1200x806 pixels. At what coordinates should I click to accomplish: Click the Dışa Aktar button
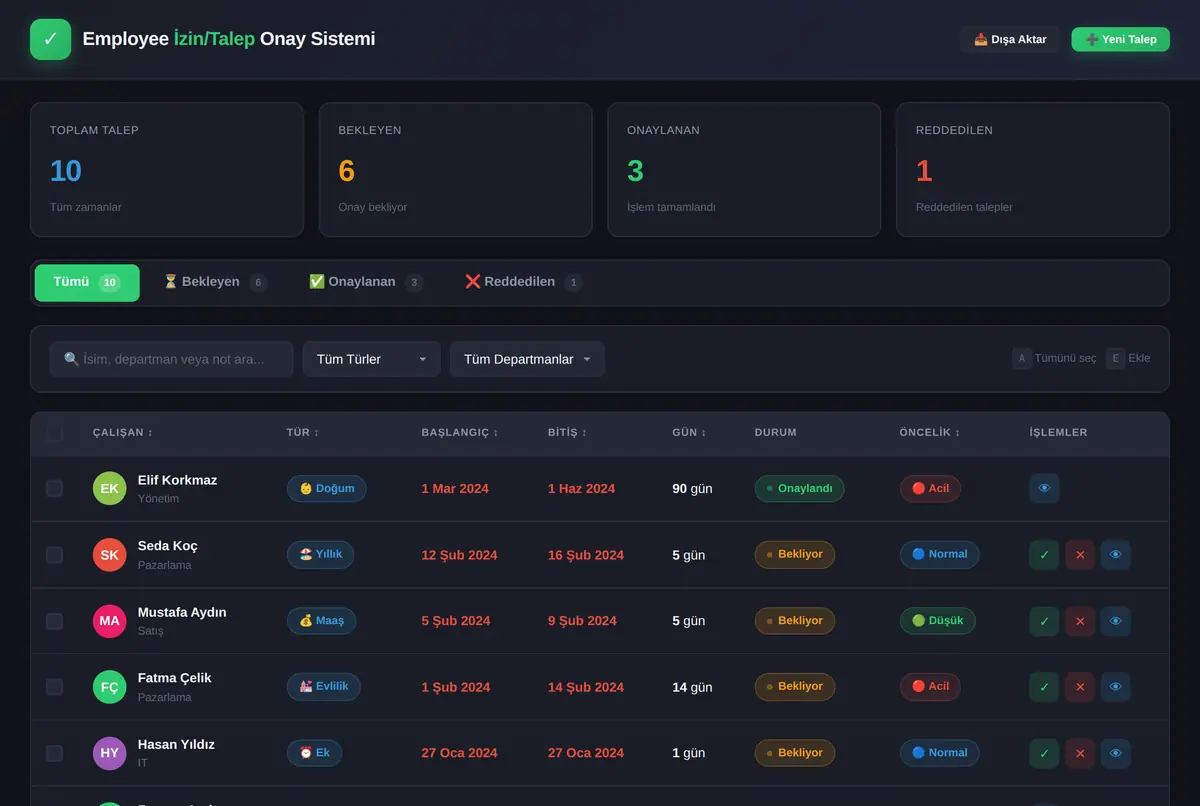click(x=1010, y=39)
